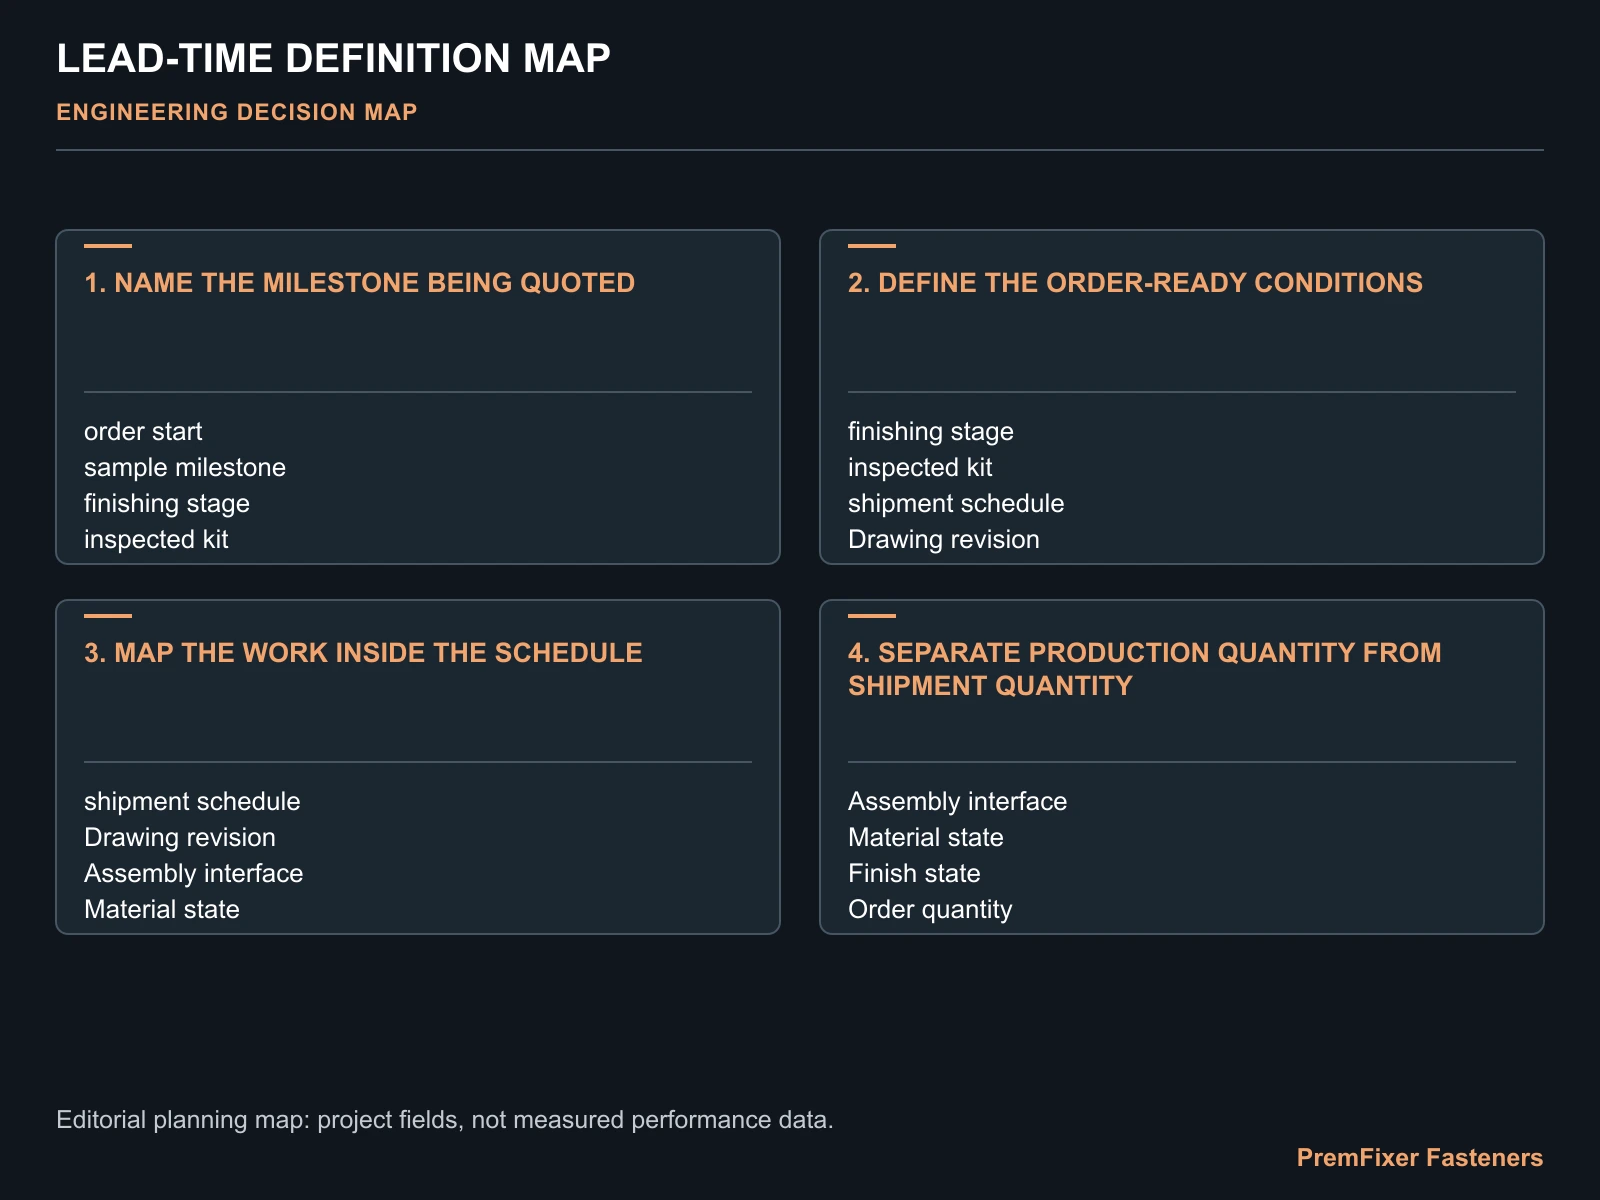Screen dimensions: 1600x1200
Task: Click heading '1. Name the Milestone Being Quoted'
Action: tap(360, 283)
